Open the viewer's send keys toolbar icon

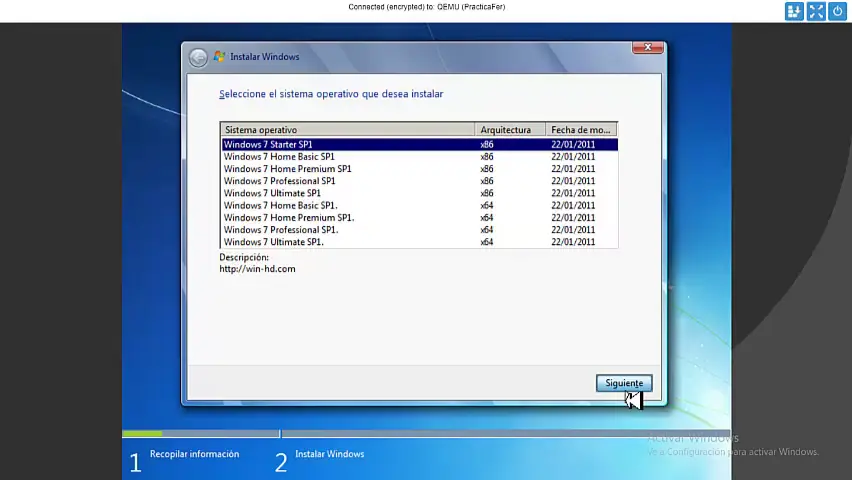click(794, 11)
